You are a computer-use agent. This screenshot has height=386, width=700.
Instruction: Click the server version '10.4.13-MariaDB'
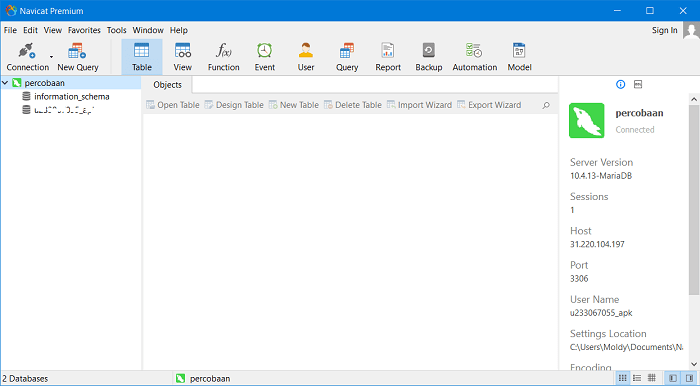coord(601,176)
